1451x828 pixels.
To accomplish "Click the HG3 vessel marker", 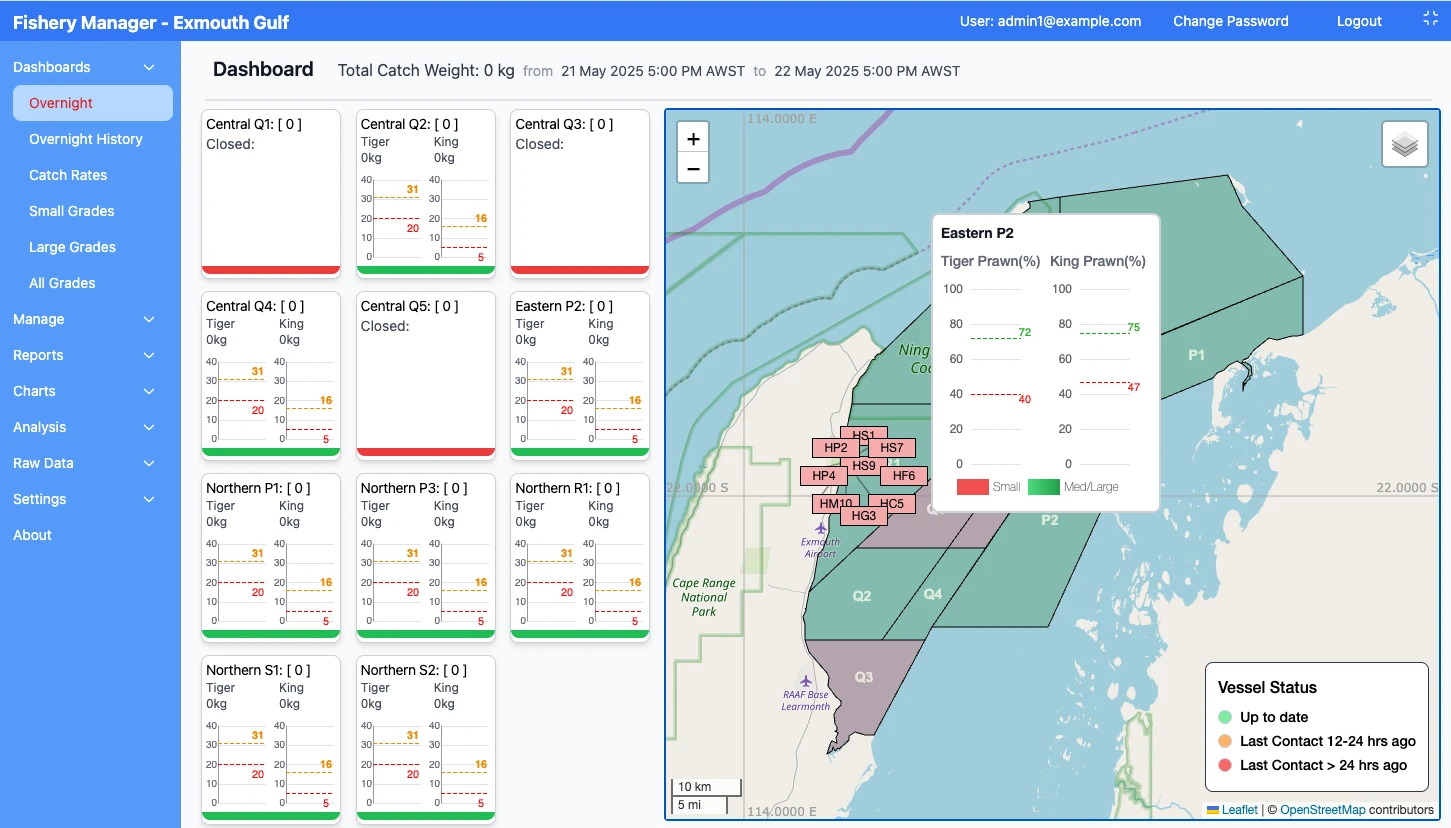I will 863,516.
